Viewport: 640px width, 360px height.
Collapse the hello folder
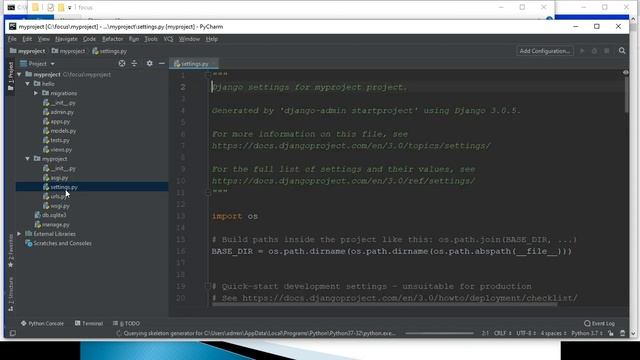click(28, 84)
